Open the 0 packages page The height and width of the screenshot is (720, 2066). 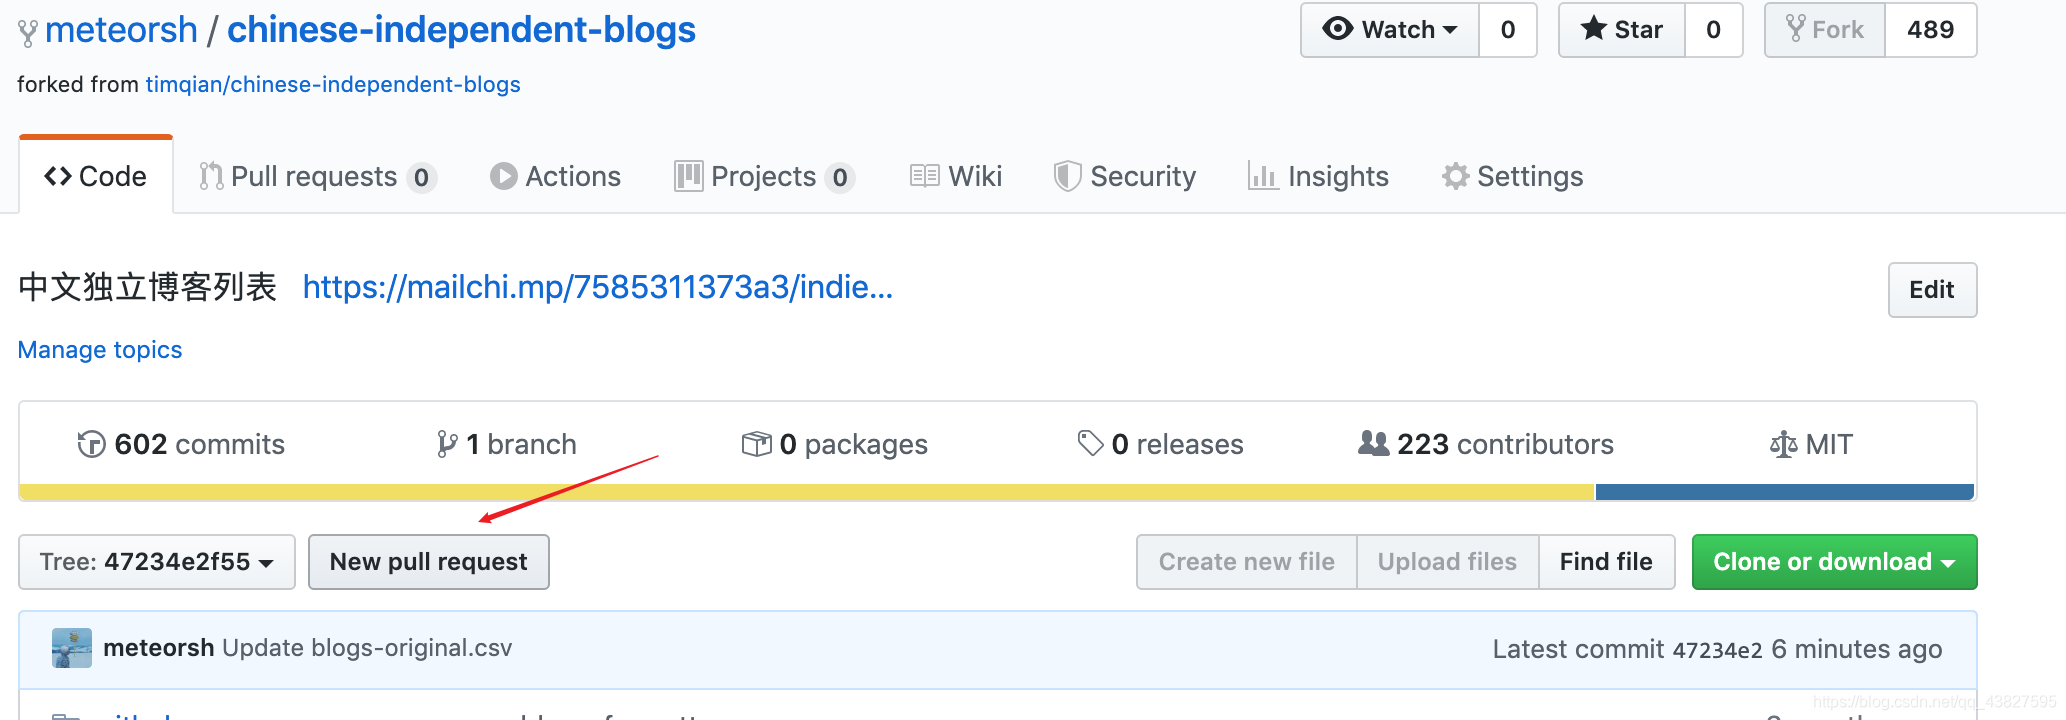click(835, 444)
